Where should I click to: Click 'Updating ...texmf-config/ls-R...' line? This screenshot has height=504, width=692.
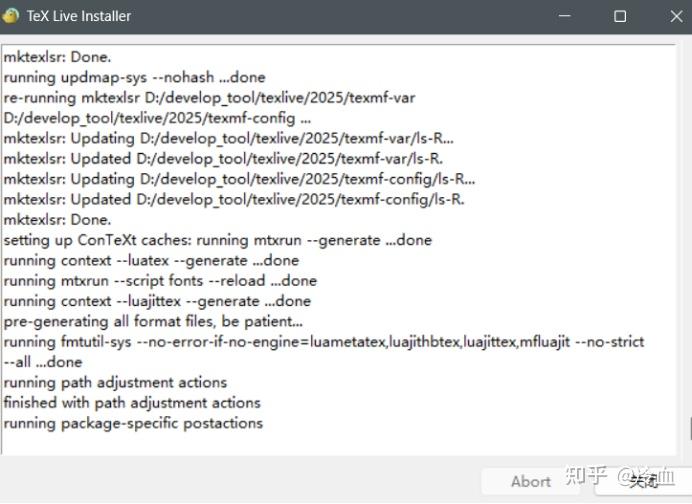(239, 179)
